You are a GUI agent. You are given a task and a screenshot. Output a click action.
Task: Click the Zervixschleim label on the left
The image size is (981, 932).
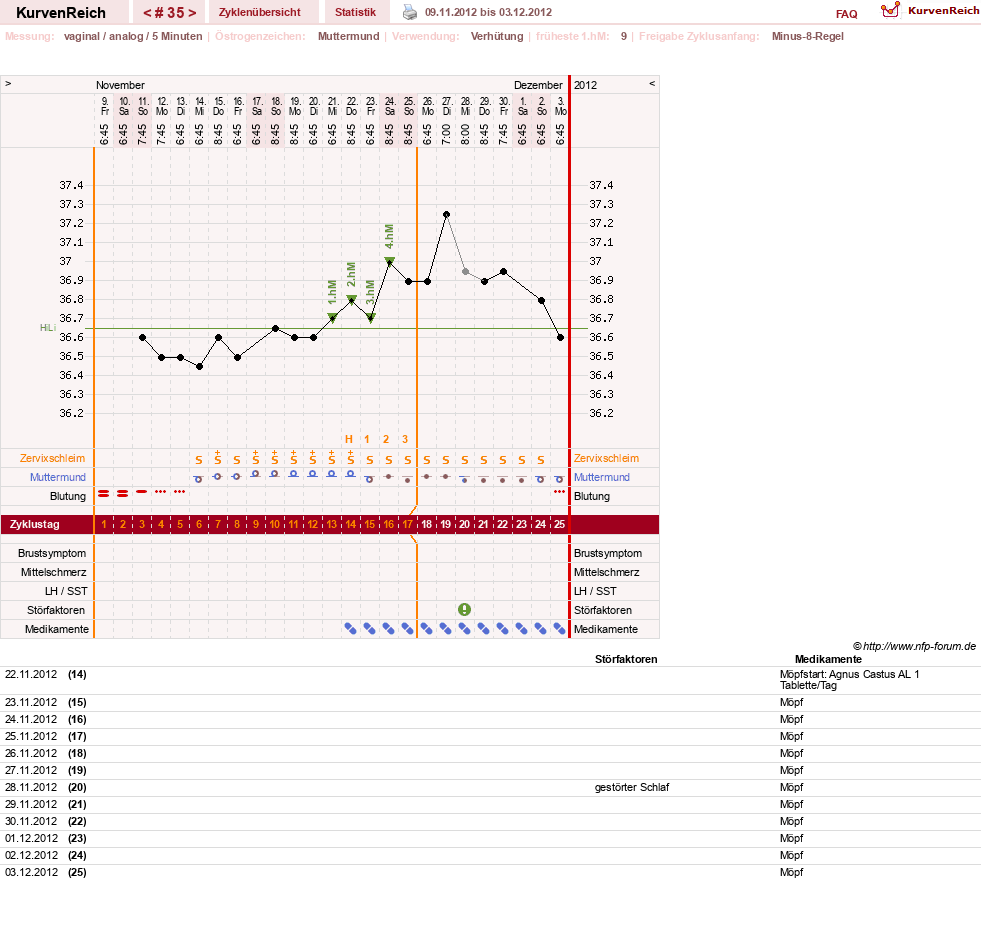coord(53,458)
